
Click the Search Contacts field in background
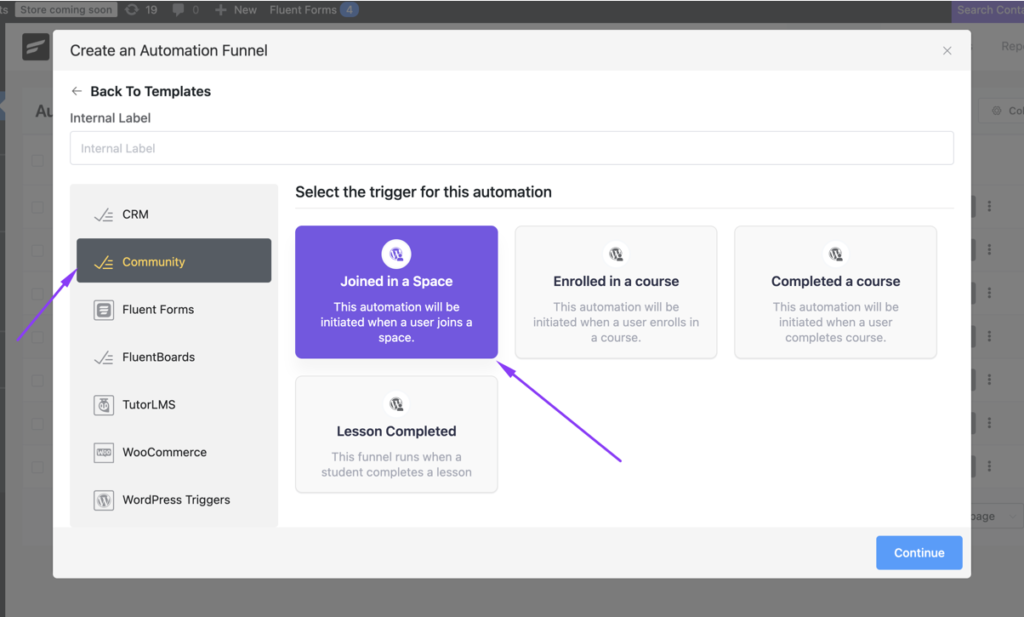click(988, 10)
